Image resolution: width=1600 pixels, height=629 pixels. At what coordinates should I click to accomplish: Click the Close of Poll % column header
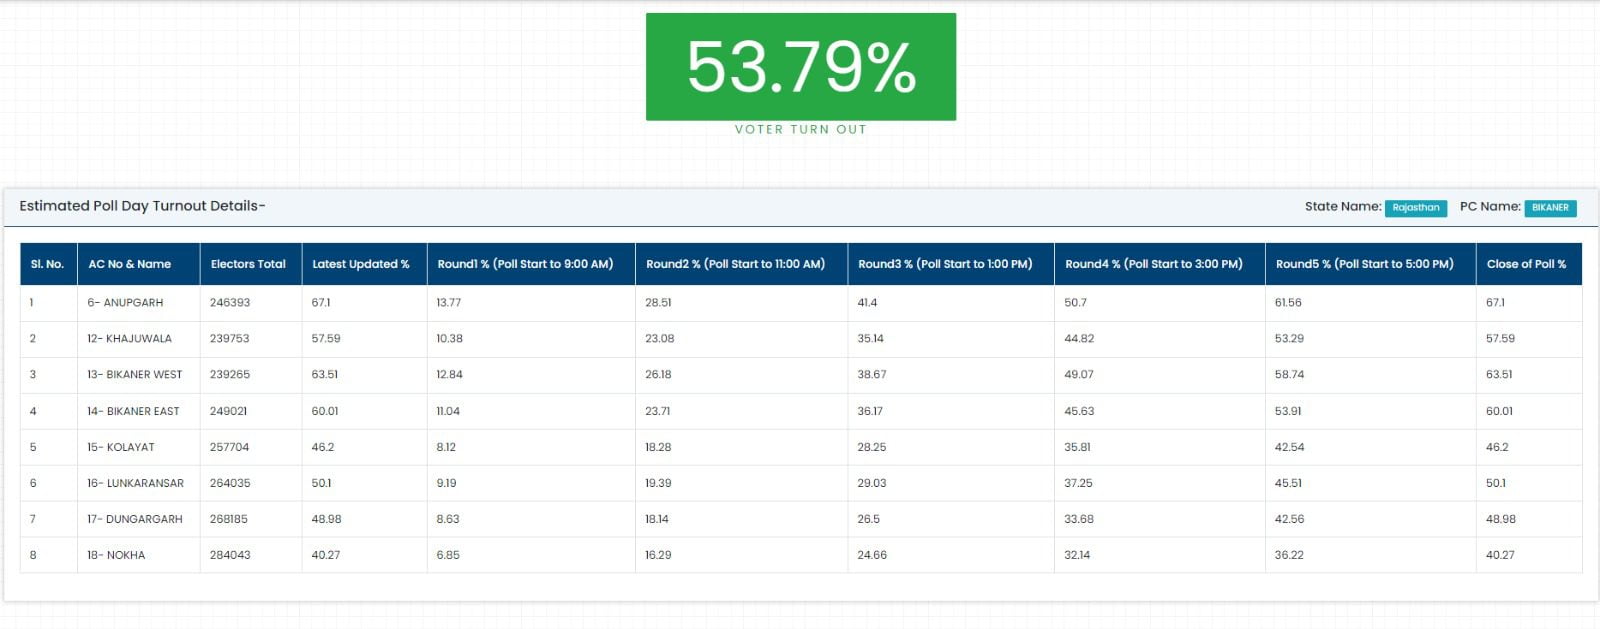pyautogui.click(x=1526, y=264)
